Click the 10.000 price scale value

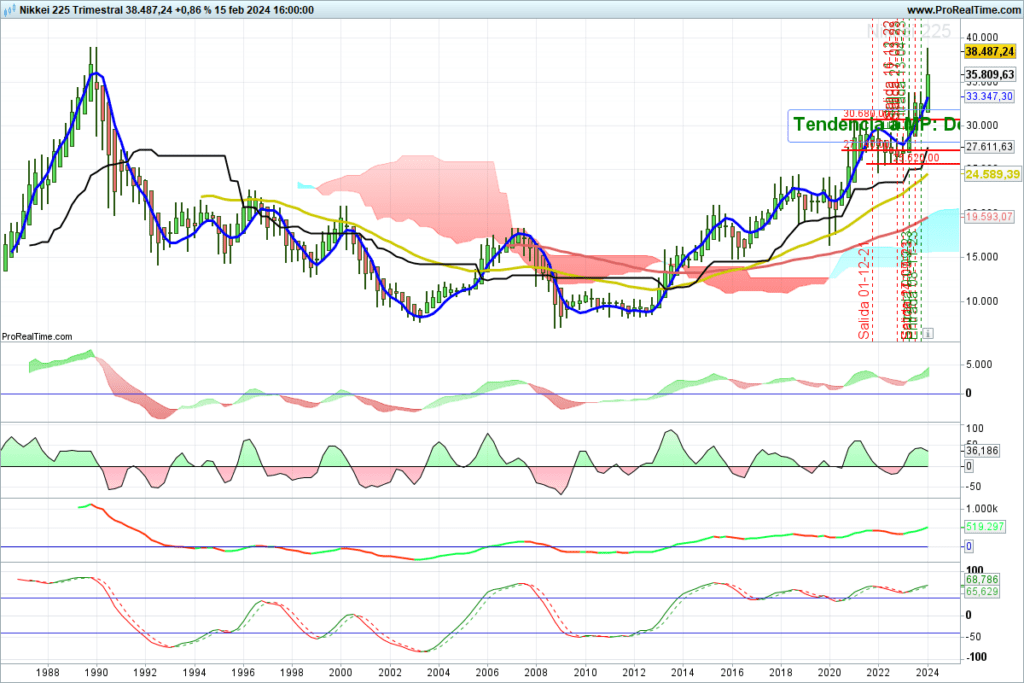point(982,301)
